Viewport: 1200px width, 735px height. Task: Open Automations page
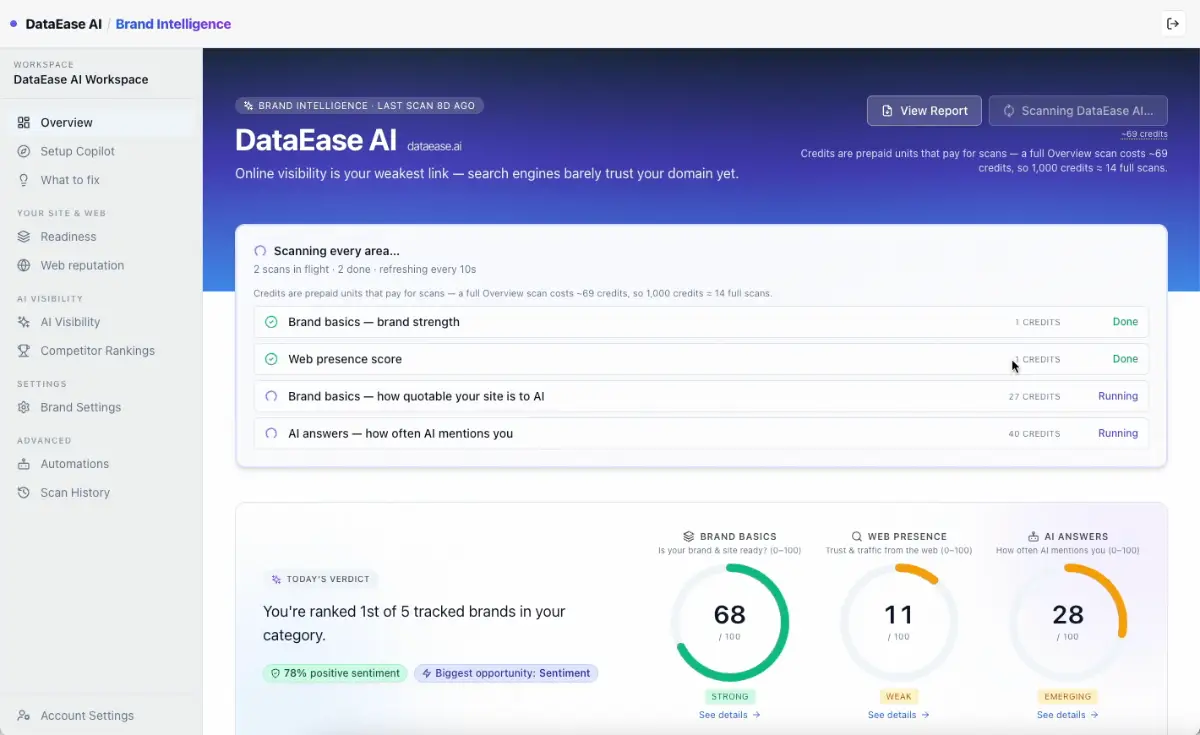coord(100,464)
